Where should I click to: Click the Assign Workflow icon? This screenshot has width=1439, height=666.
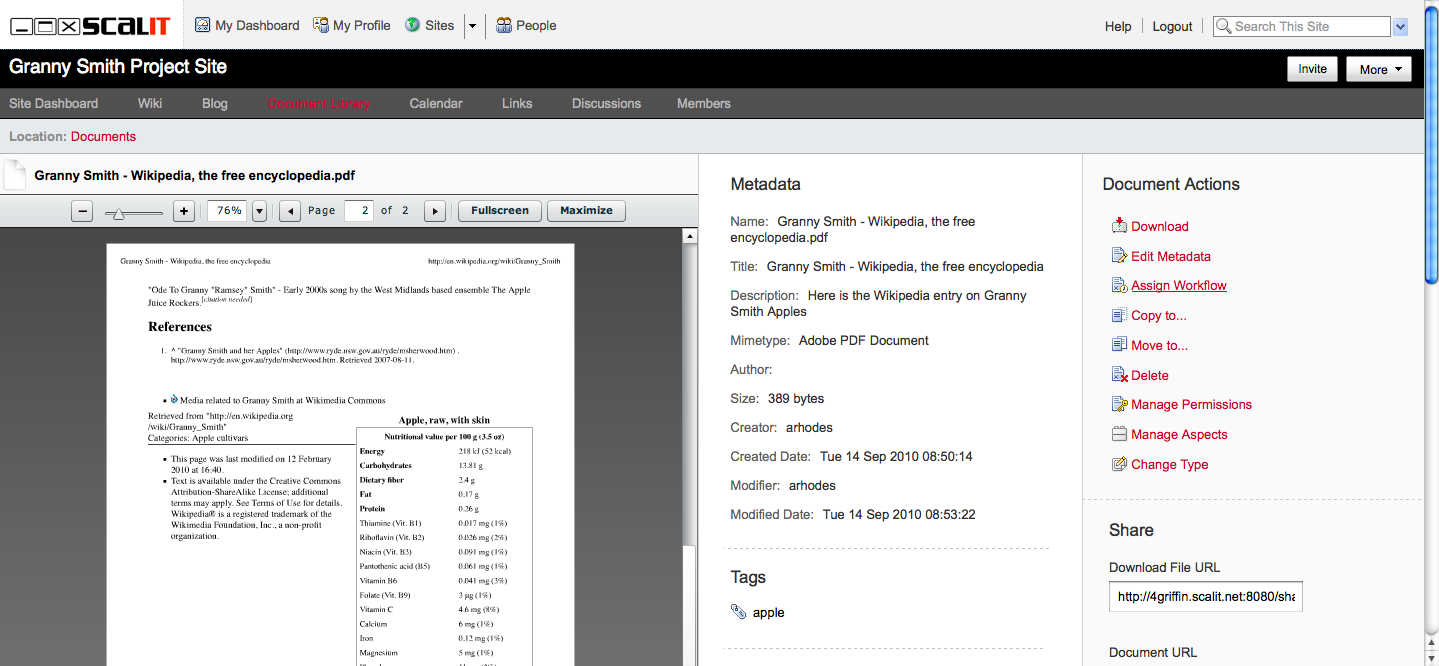click(1120, 286)
